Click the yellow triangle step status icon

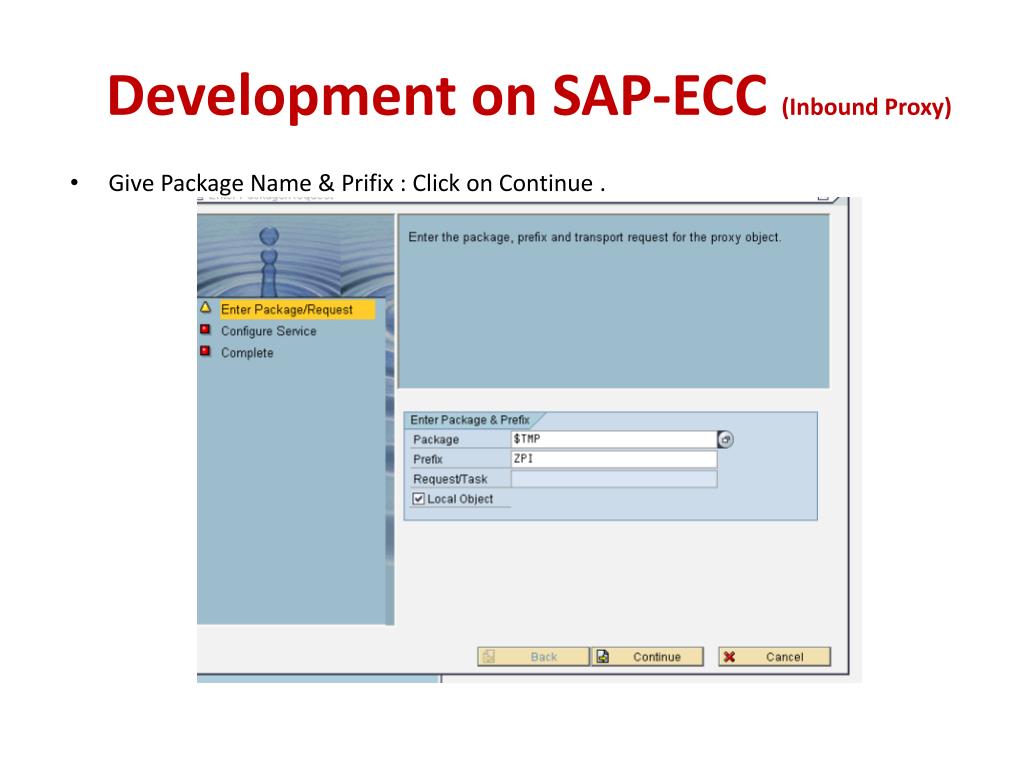pos(206,308)
